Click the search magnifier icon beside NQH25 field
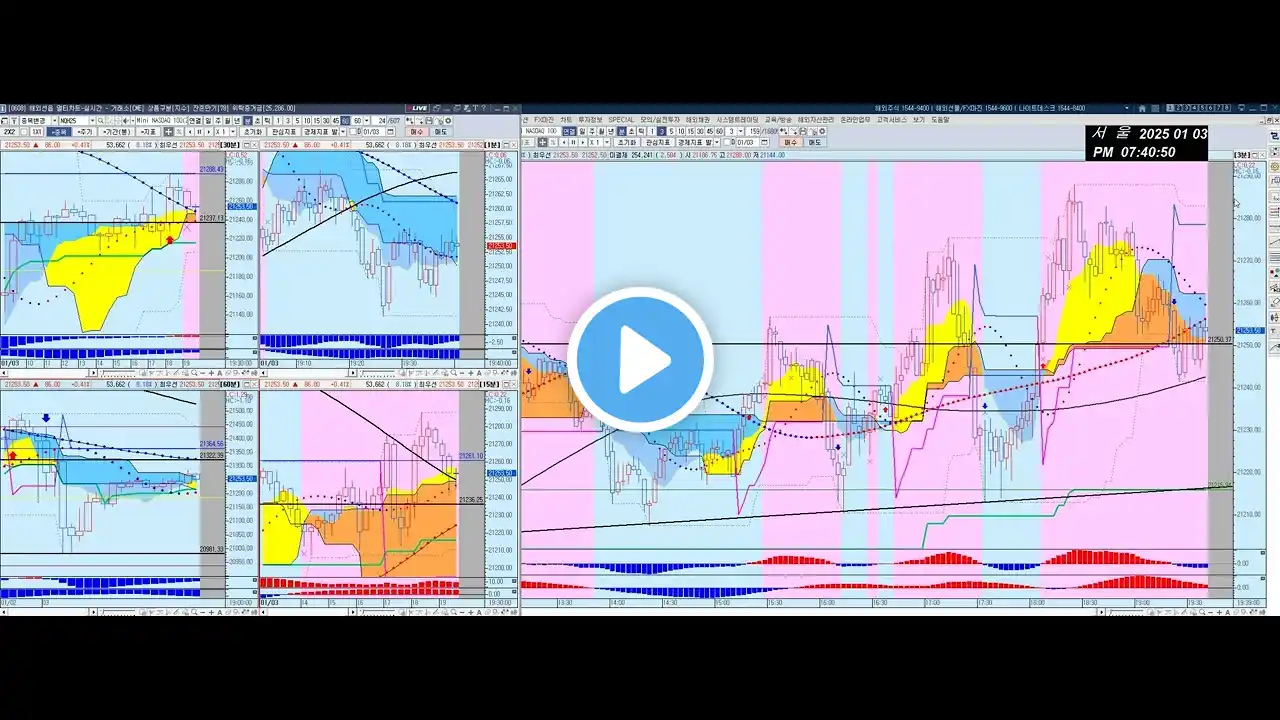 pos(100,120)
